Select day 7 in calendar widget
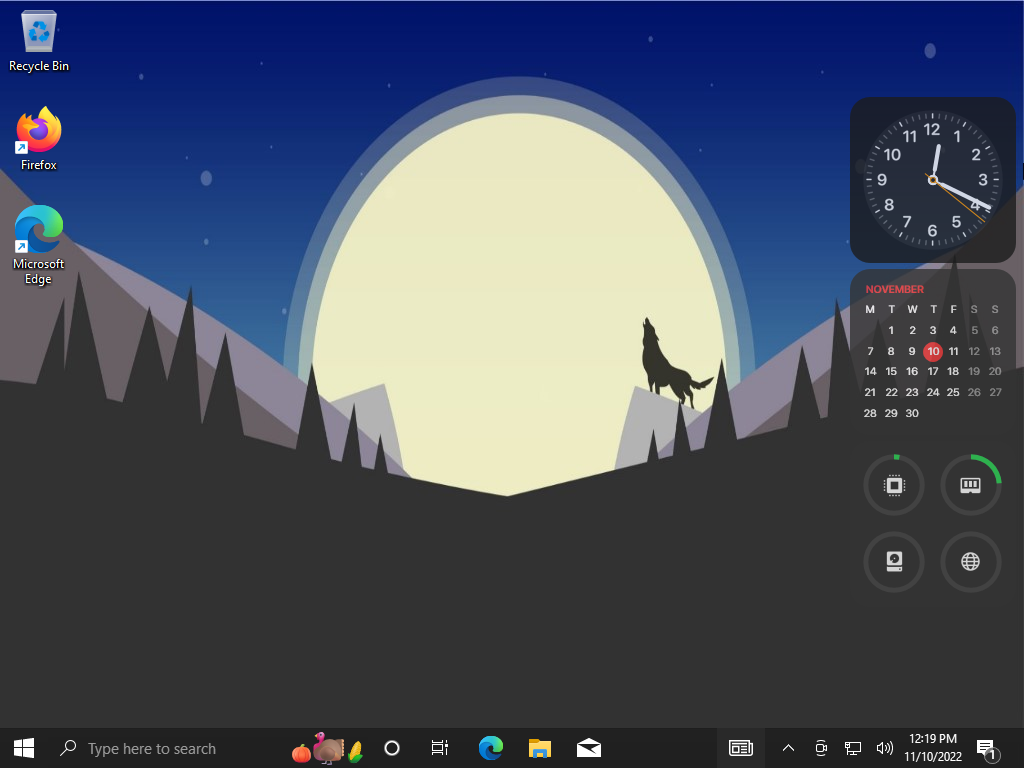The image size is (1024, 768). (871, 351)
